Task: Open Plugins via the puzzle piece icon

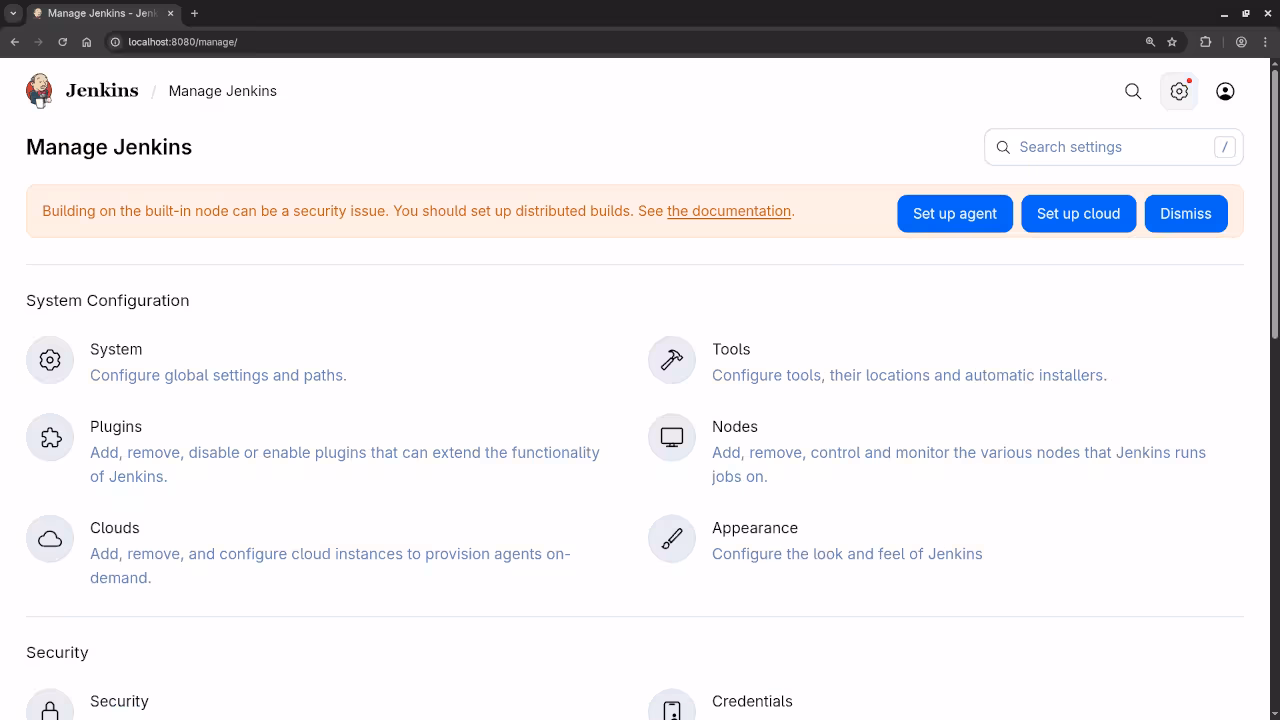Action: pyautogui.click(x=50, y=438)
